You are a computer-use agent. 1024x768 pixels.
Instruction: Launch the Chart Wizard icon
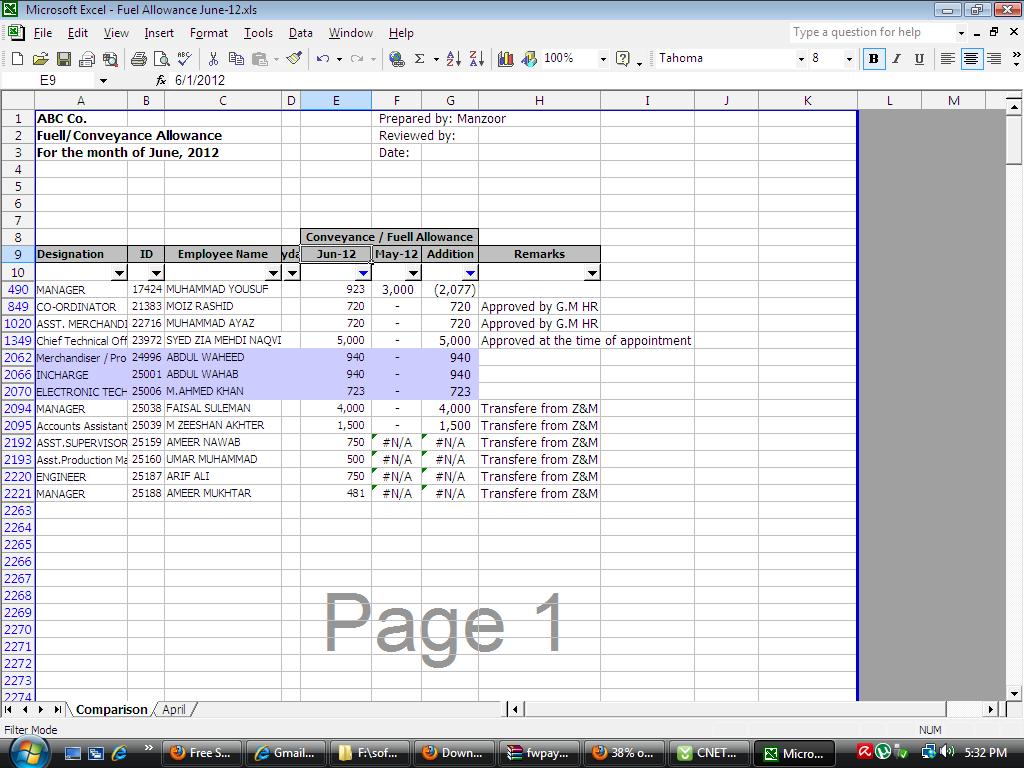tap(505, 59)
